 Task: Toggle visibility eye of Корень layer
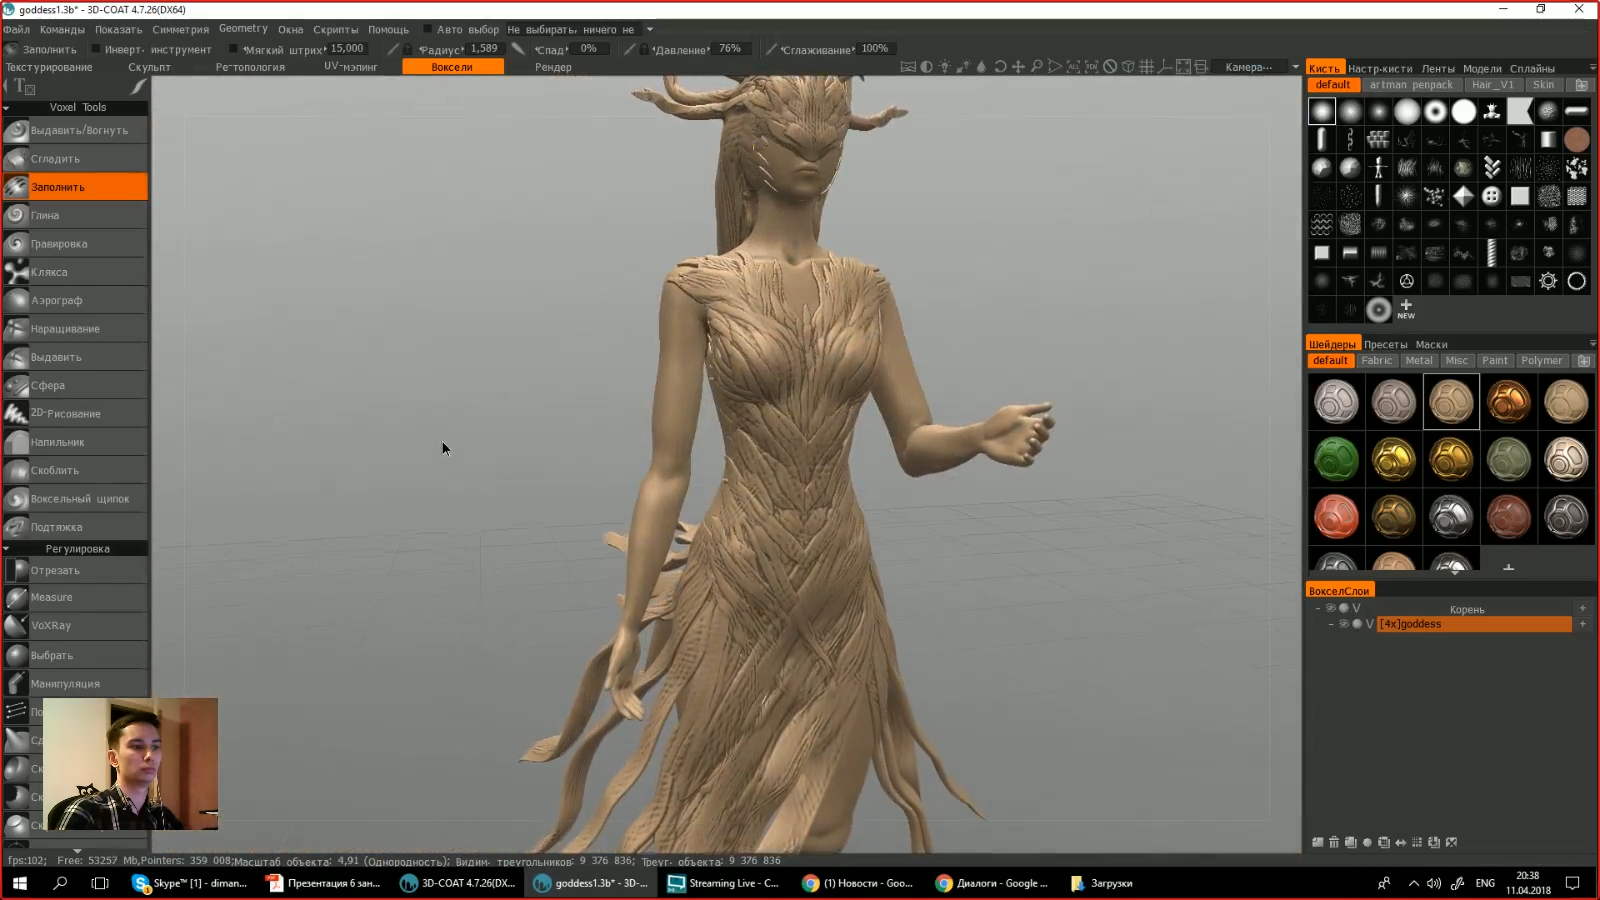click(x=1331, y=608)
